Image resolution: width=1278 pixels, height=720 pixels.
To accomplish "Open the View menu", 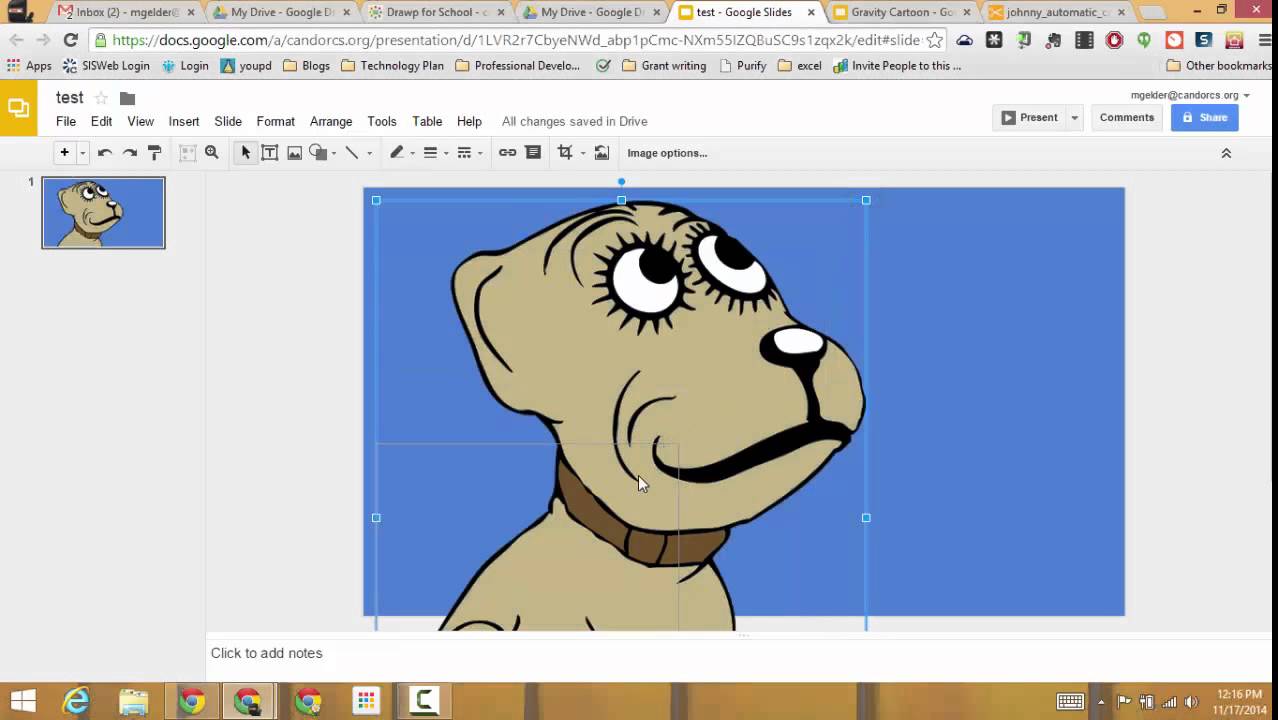I will click(x=140, y=121).
